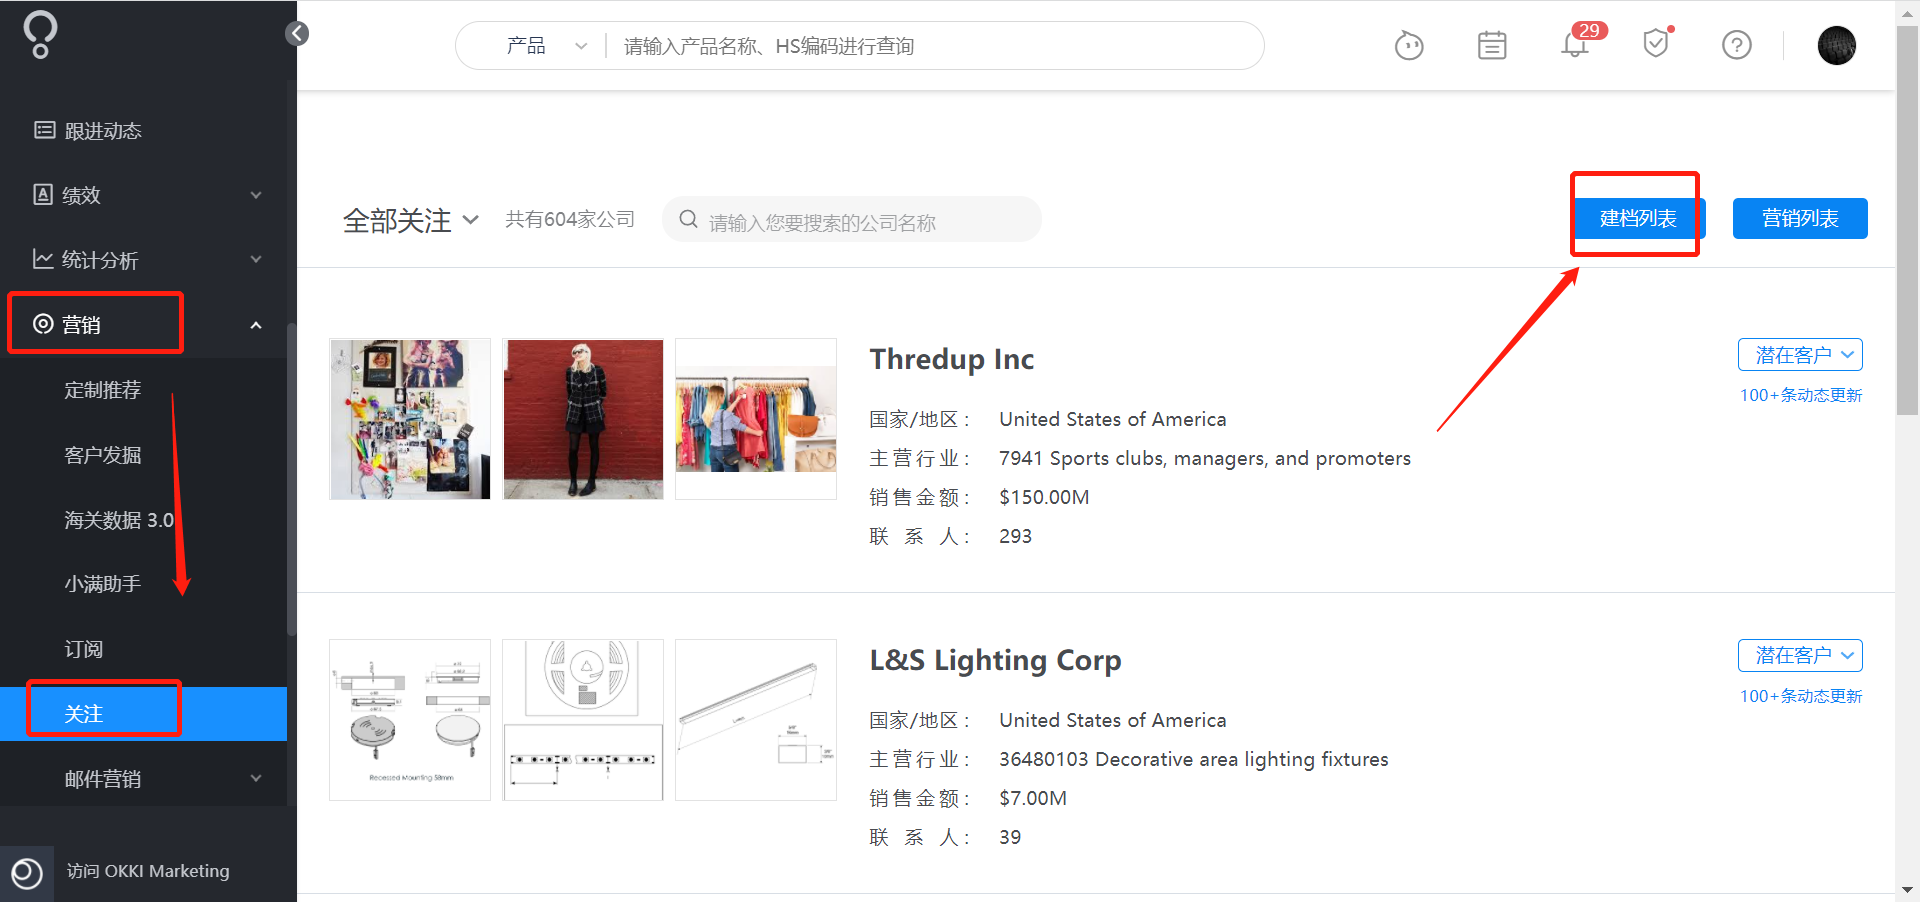
Task: Expand the 全部关注 filter dropdown
Action: [x=411, y=220]
